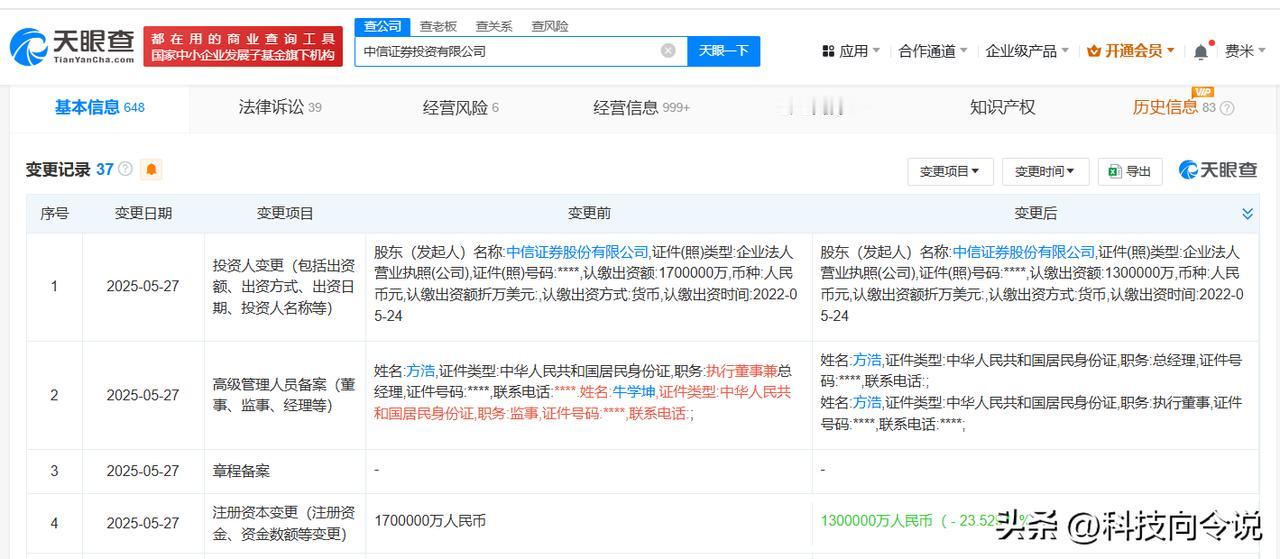Click the 天眼一下 search button

724,51
